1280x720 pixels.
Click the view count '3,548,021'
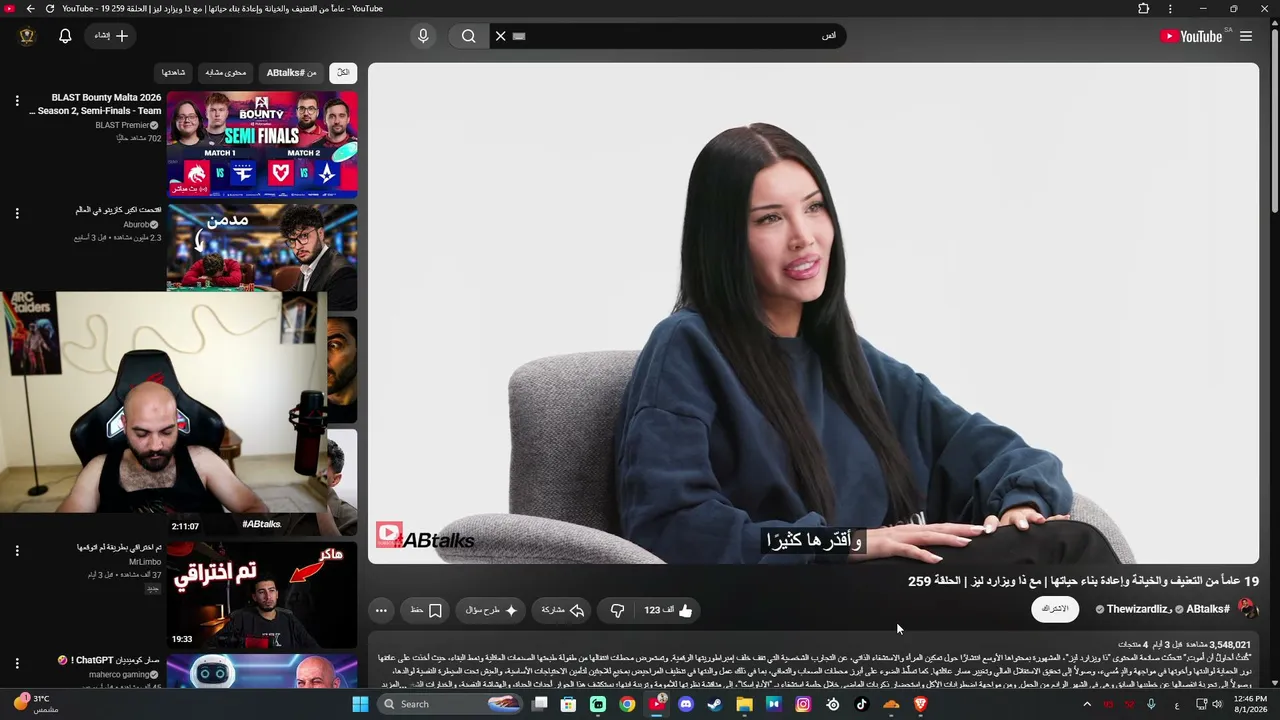[x=1230, y=645]
